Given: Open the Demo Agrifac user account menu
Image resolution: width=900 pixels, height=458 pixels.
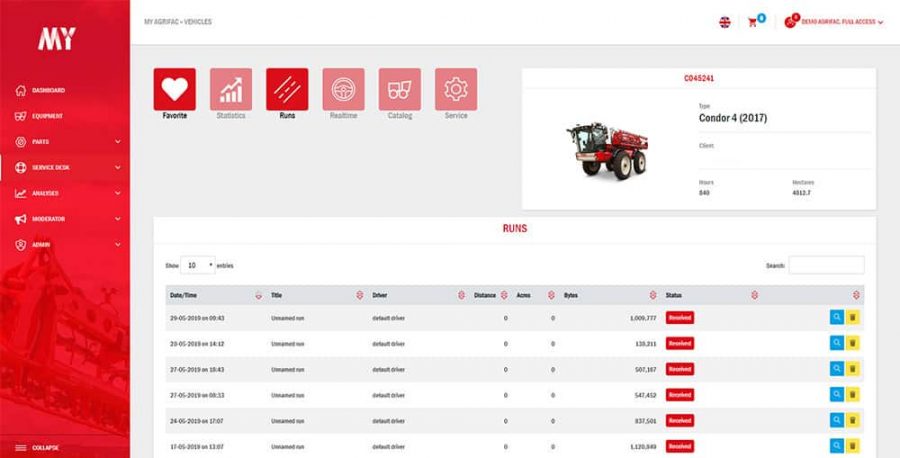Looking at the screenshot, I should 833,22.
